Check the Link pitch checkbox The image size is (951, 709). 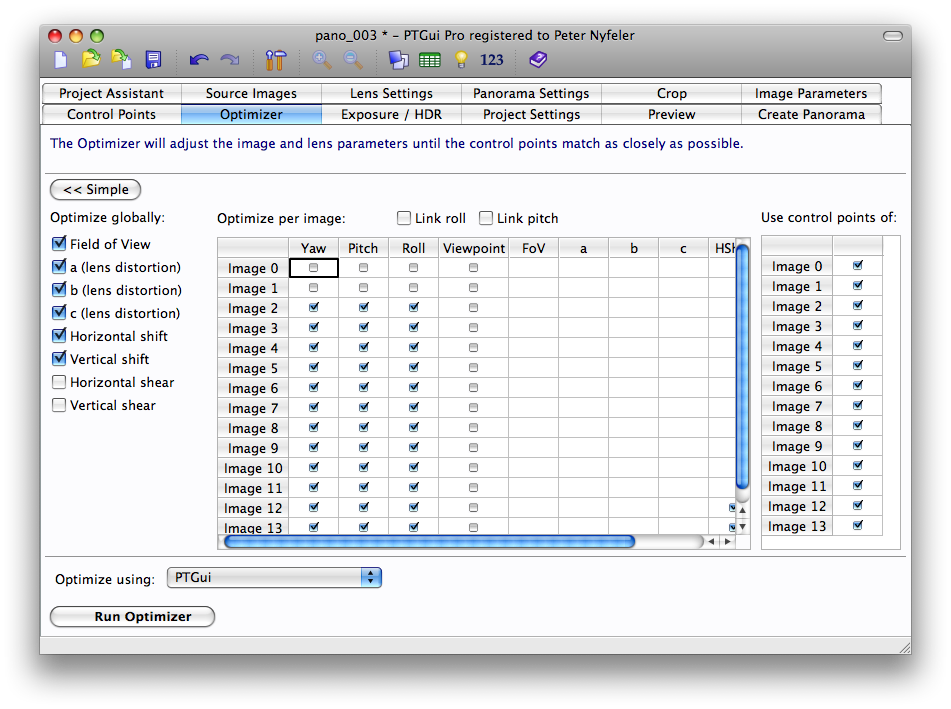coord(486,218)
